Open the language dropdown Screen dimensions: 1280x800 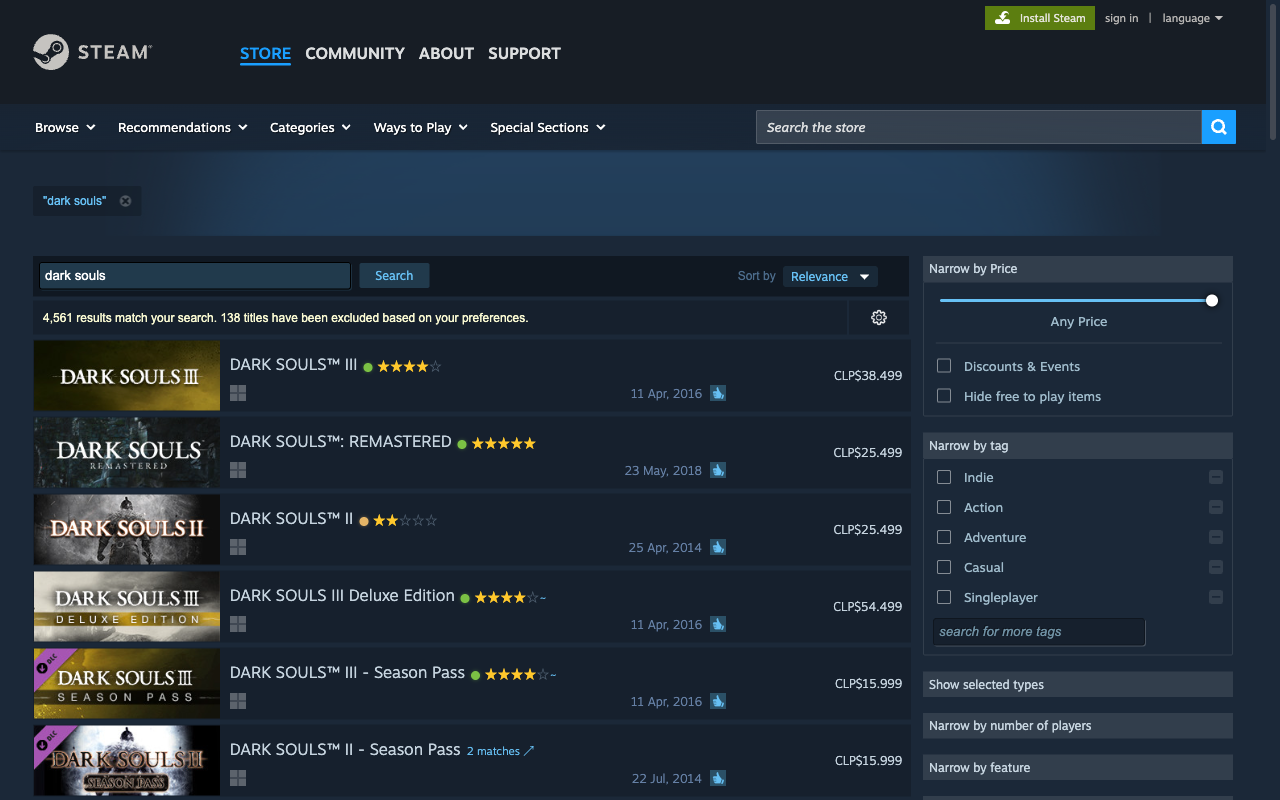click(1192, 18)
